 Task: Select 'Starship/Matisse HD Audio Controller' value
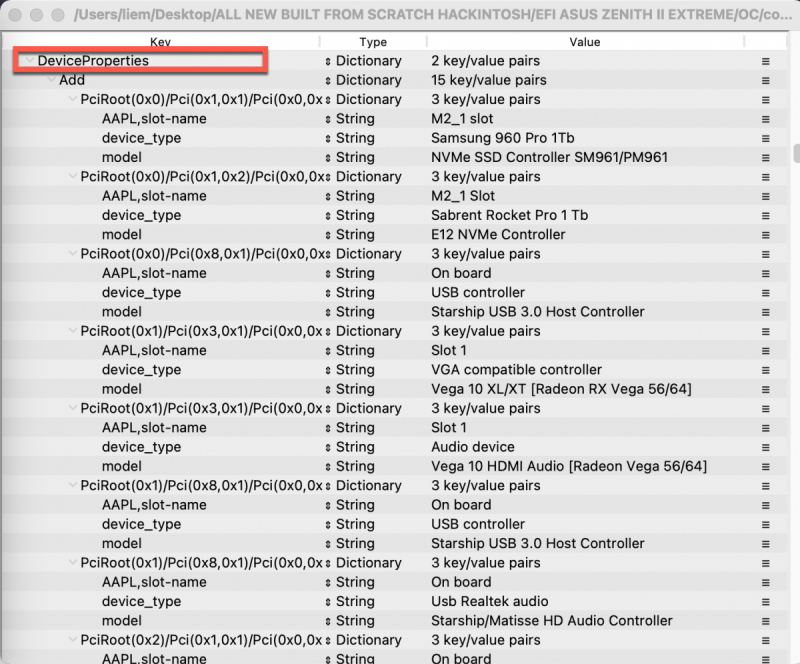point(552,621)
